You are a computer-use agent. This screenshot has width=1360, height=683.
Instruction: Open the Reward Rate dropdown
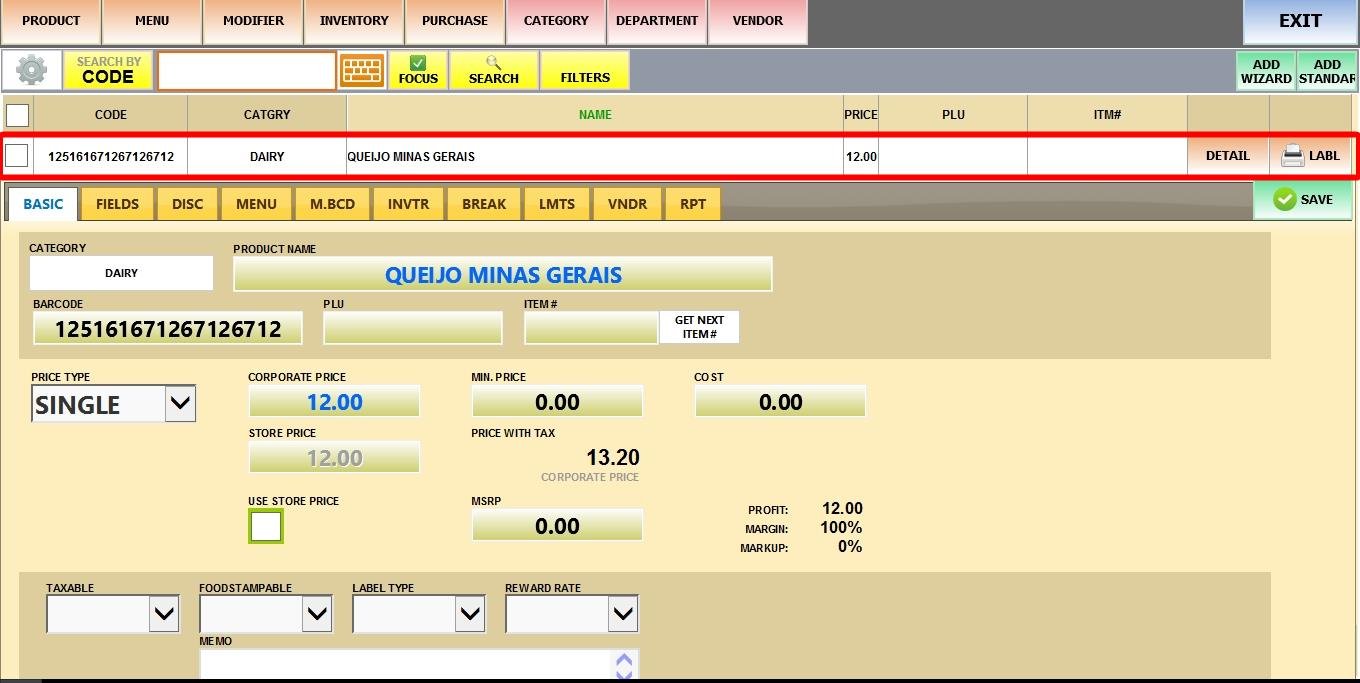622,614
